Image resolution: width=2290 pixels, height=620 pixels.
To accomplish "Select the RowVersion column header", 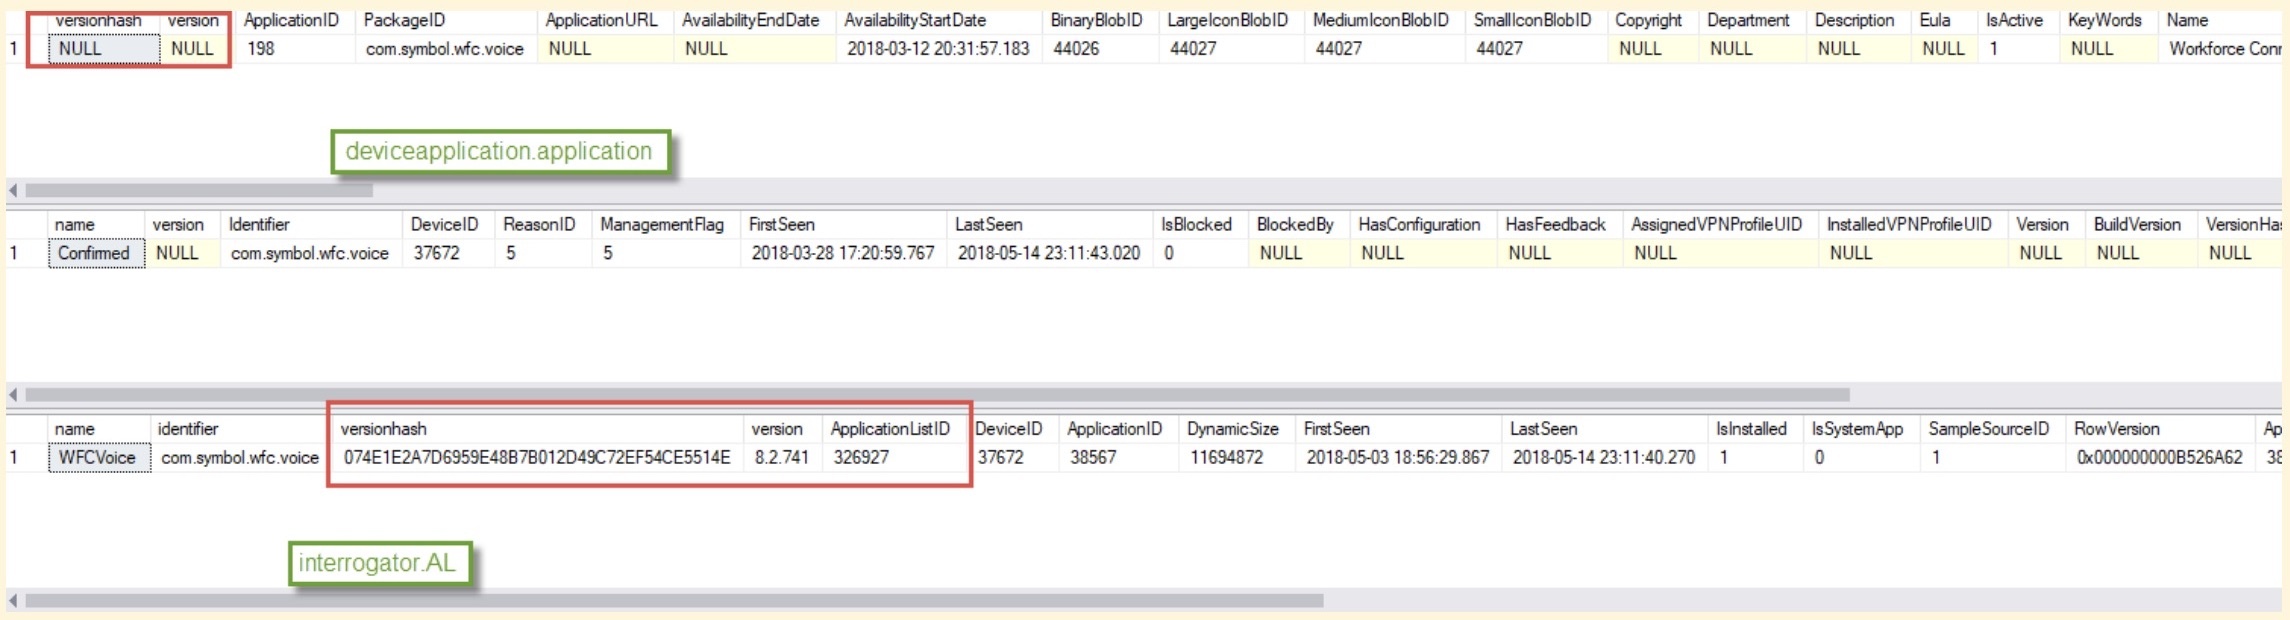I will 2116,429.
